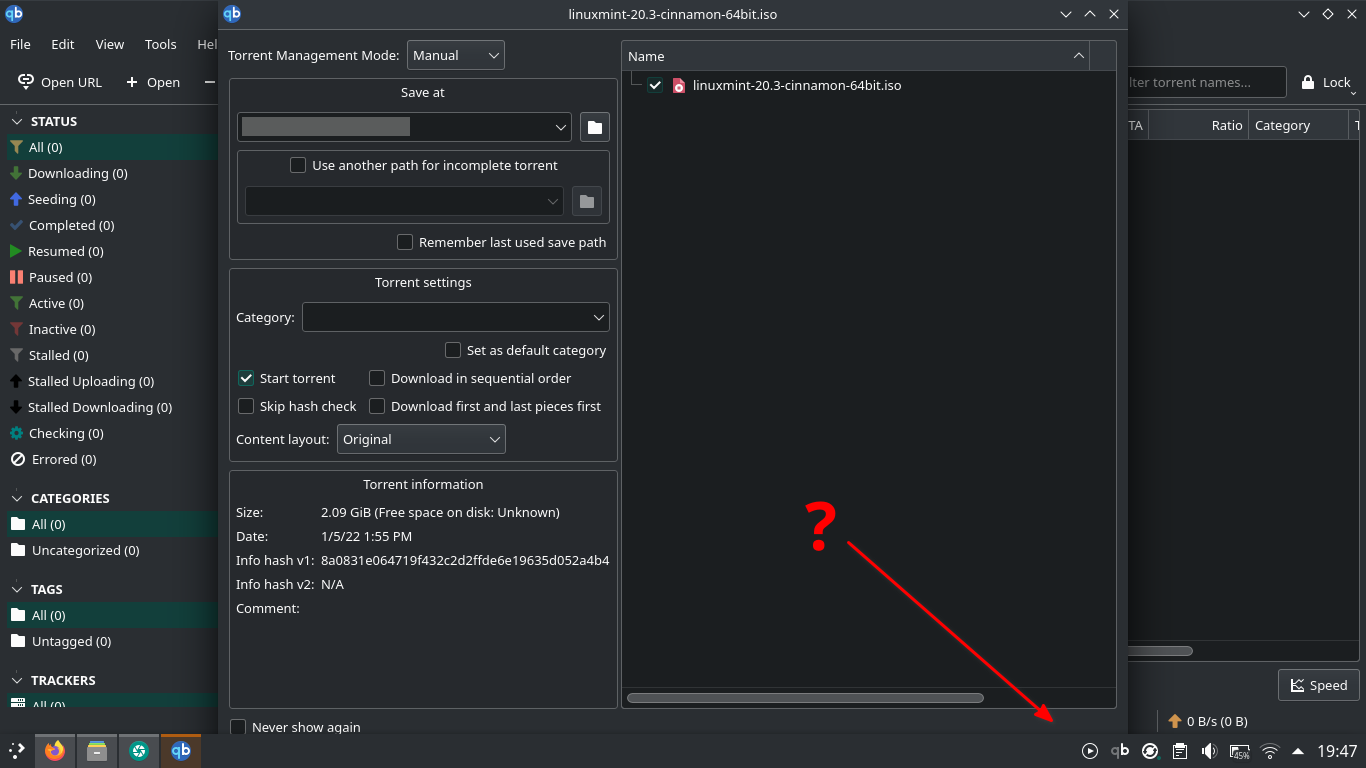Open the Torrent Management Mode dropdown

(455, 55)
